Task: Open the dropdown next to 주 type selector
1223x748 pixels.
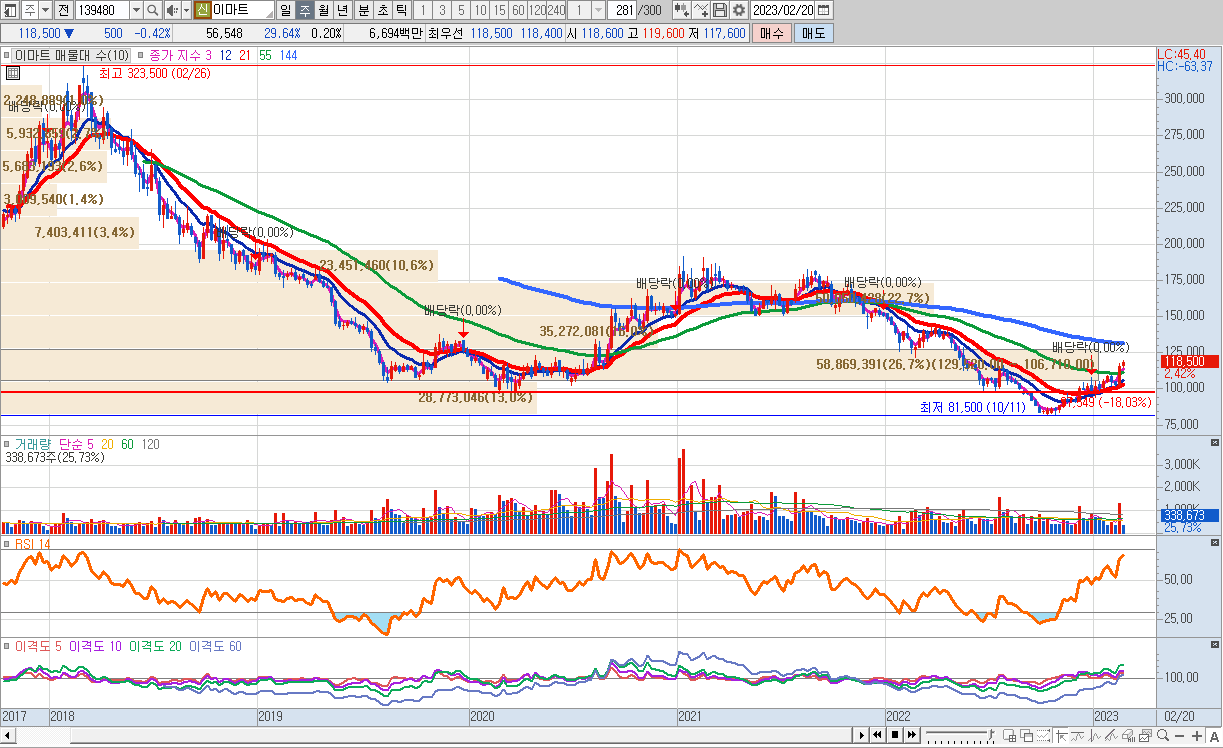Action: point(44,10)
